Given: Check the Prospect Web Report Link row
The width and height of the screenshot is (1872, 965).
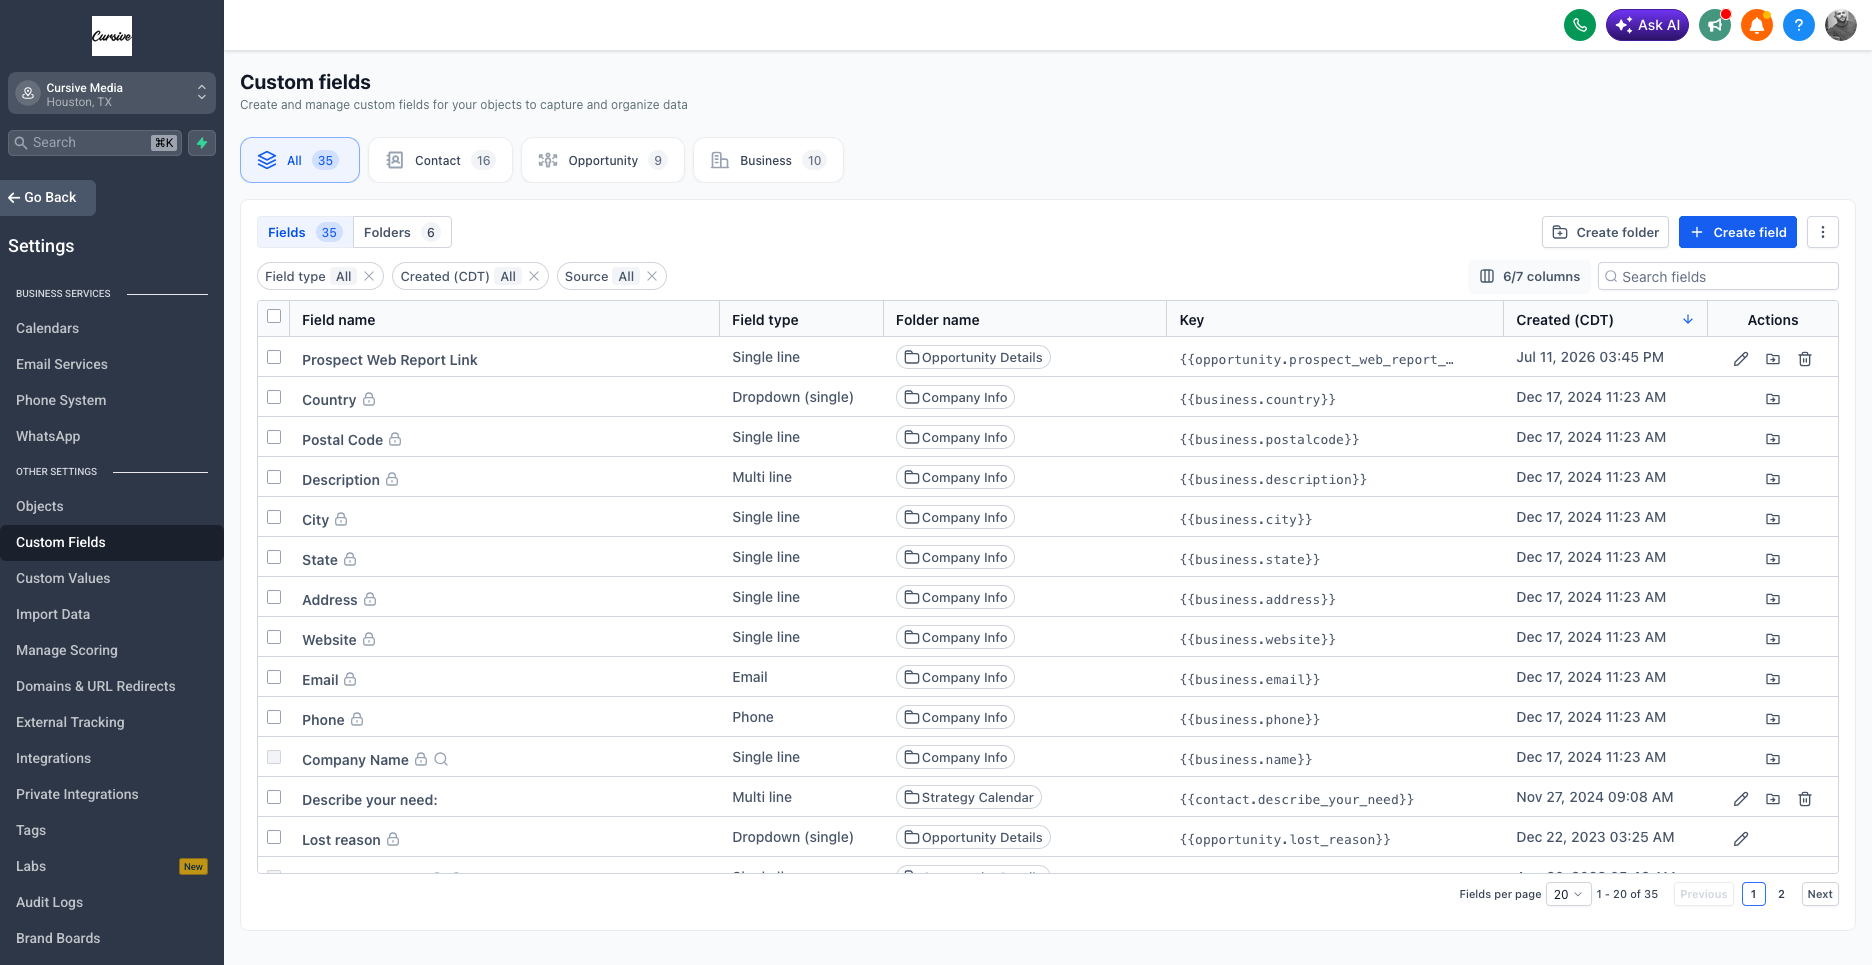Looking at the screenshot, I should point(274,357).
